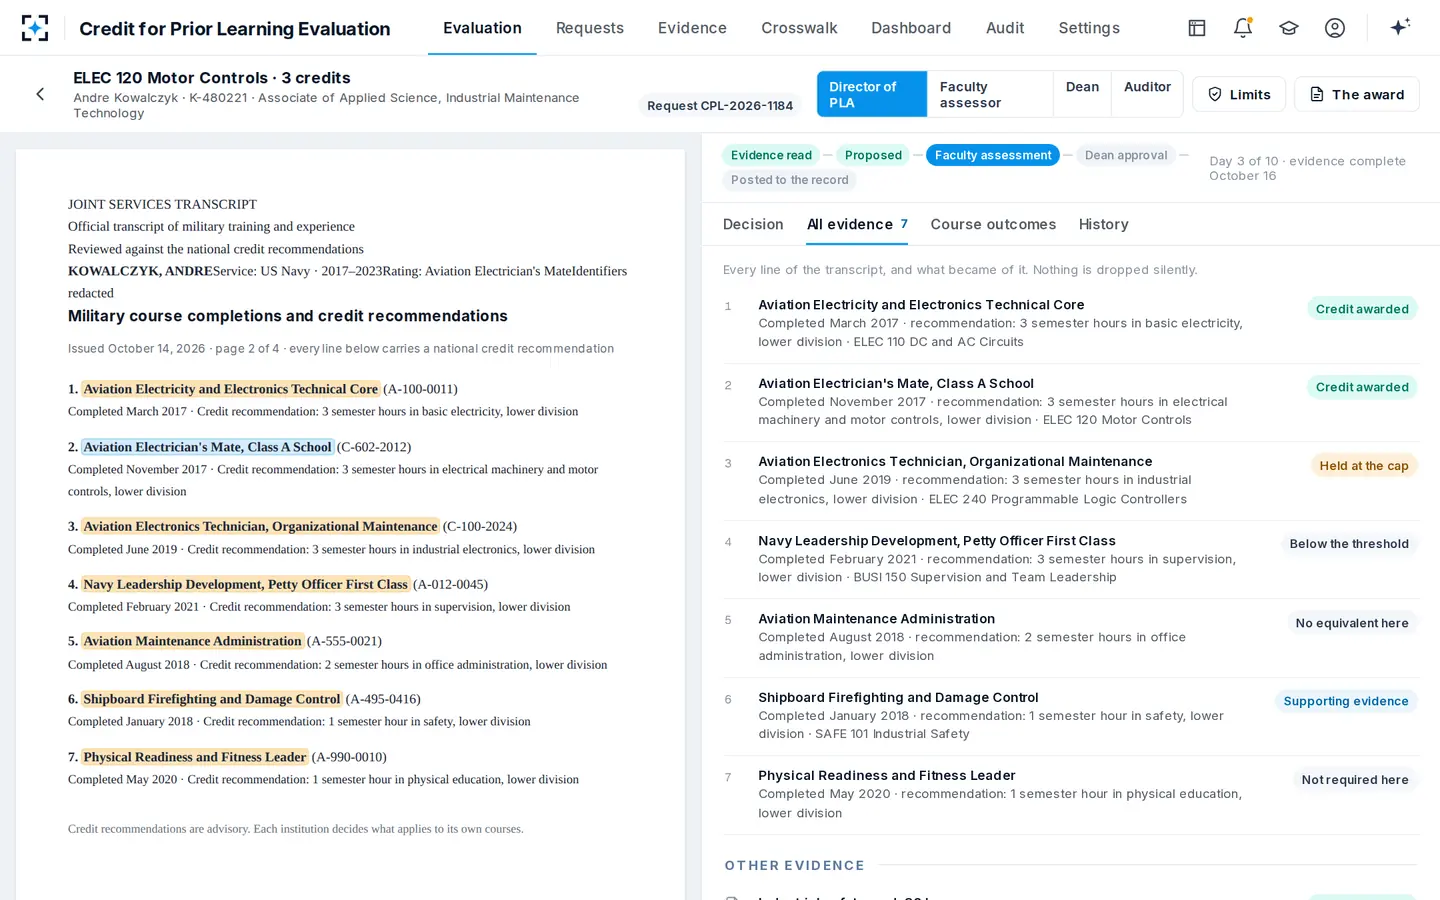This screenshot has width=1440, height=900.
Task: Switch to Auditor role
Action: point(1147,94)
